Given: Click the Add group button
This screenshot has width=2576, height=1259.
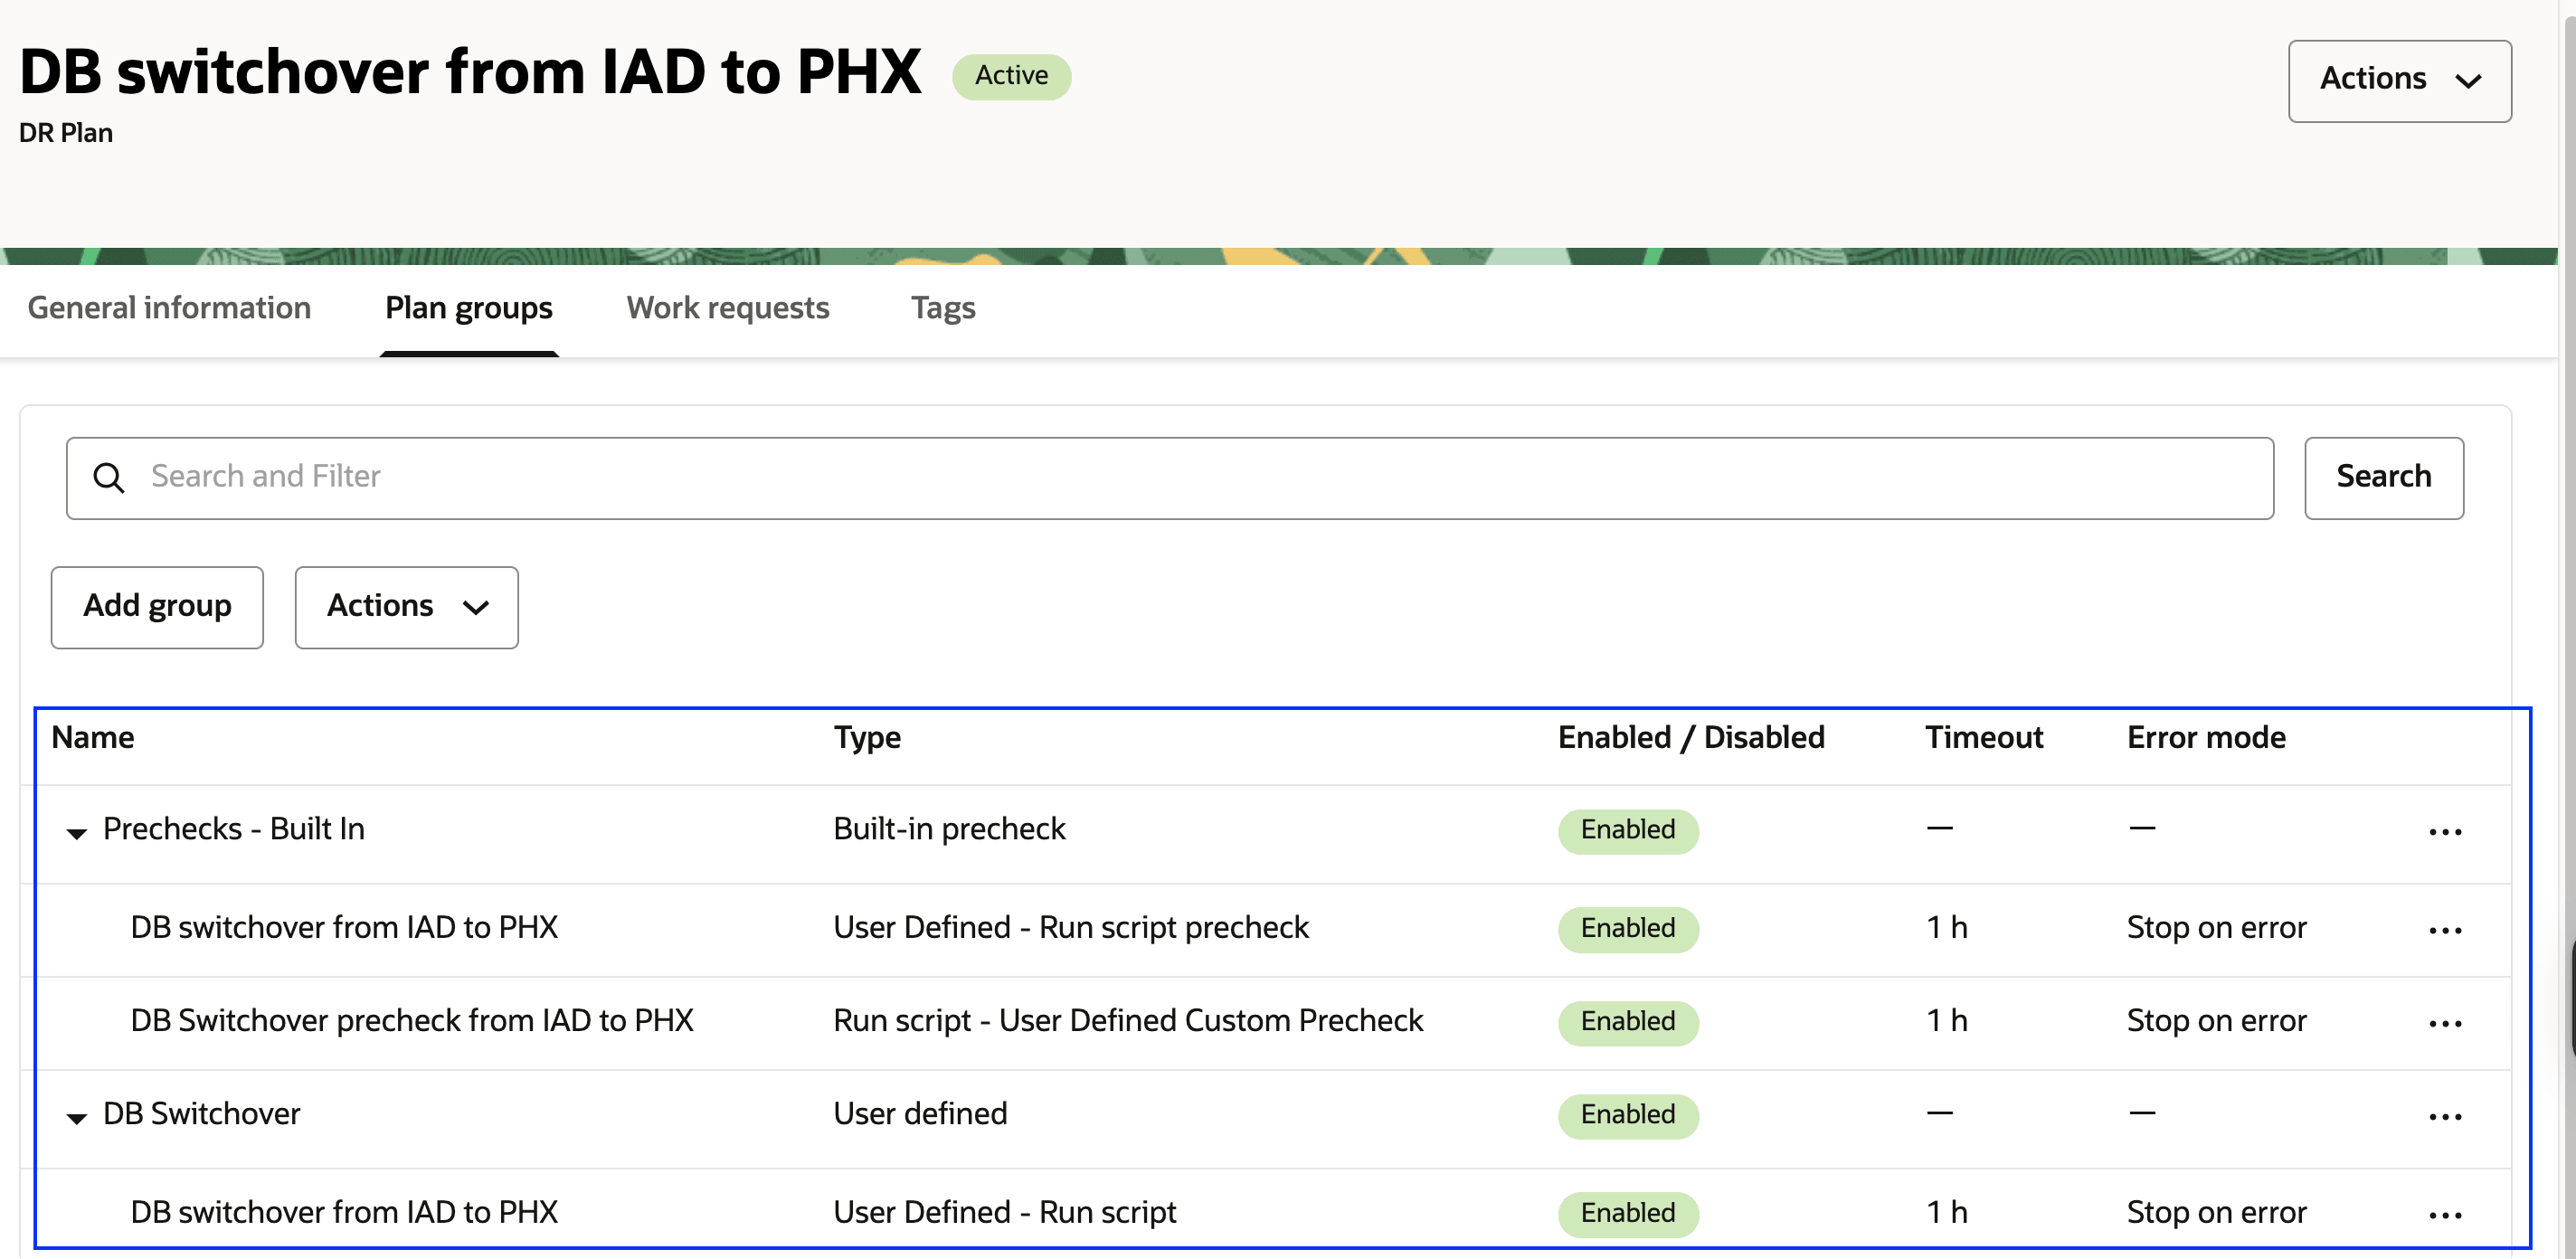Looking at the screenshot, I should pos(156,607).
